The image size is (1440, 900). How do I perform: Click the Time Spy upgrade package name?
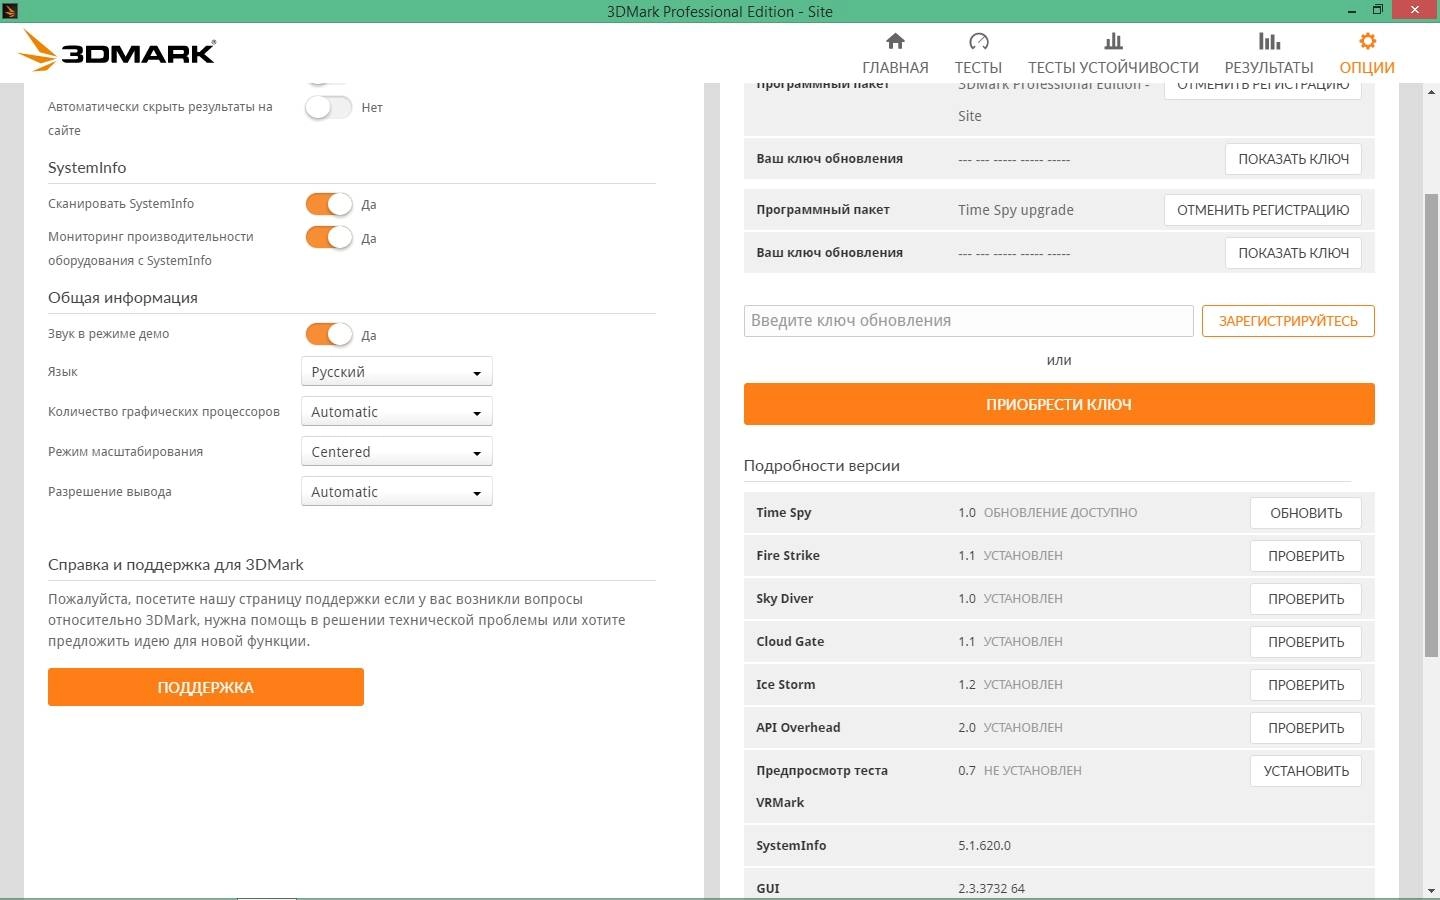tap(1015, 210)
